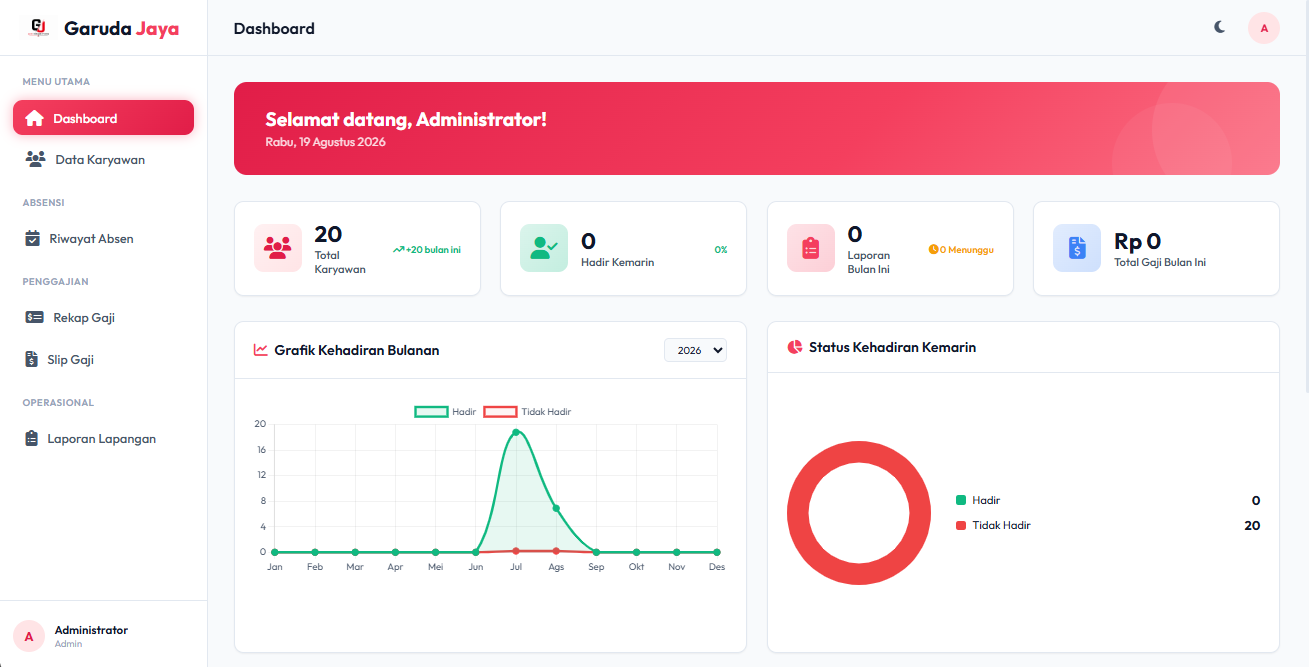The width and height of the screenshot is (1309, 667).
Task: Toggle dark mode with the moon icon
Action: (1220, 27)
